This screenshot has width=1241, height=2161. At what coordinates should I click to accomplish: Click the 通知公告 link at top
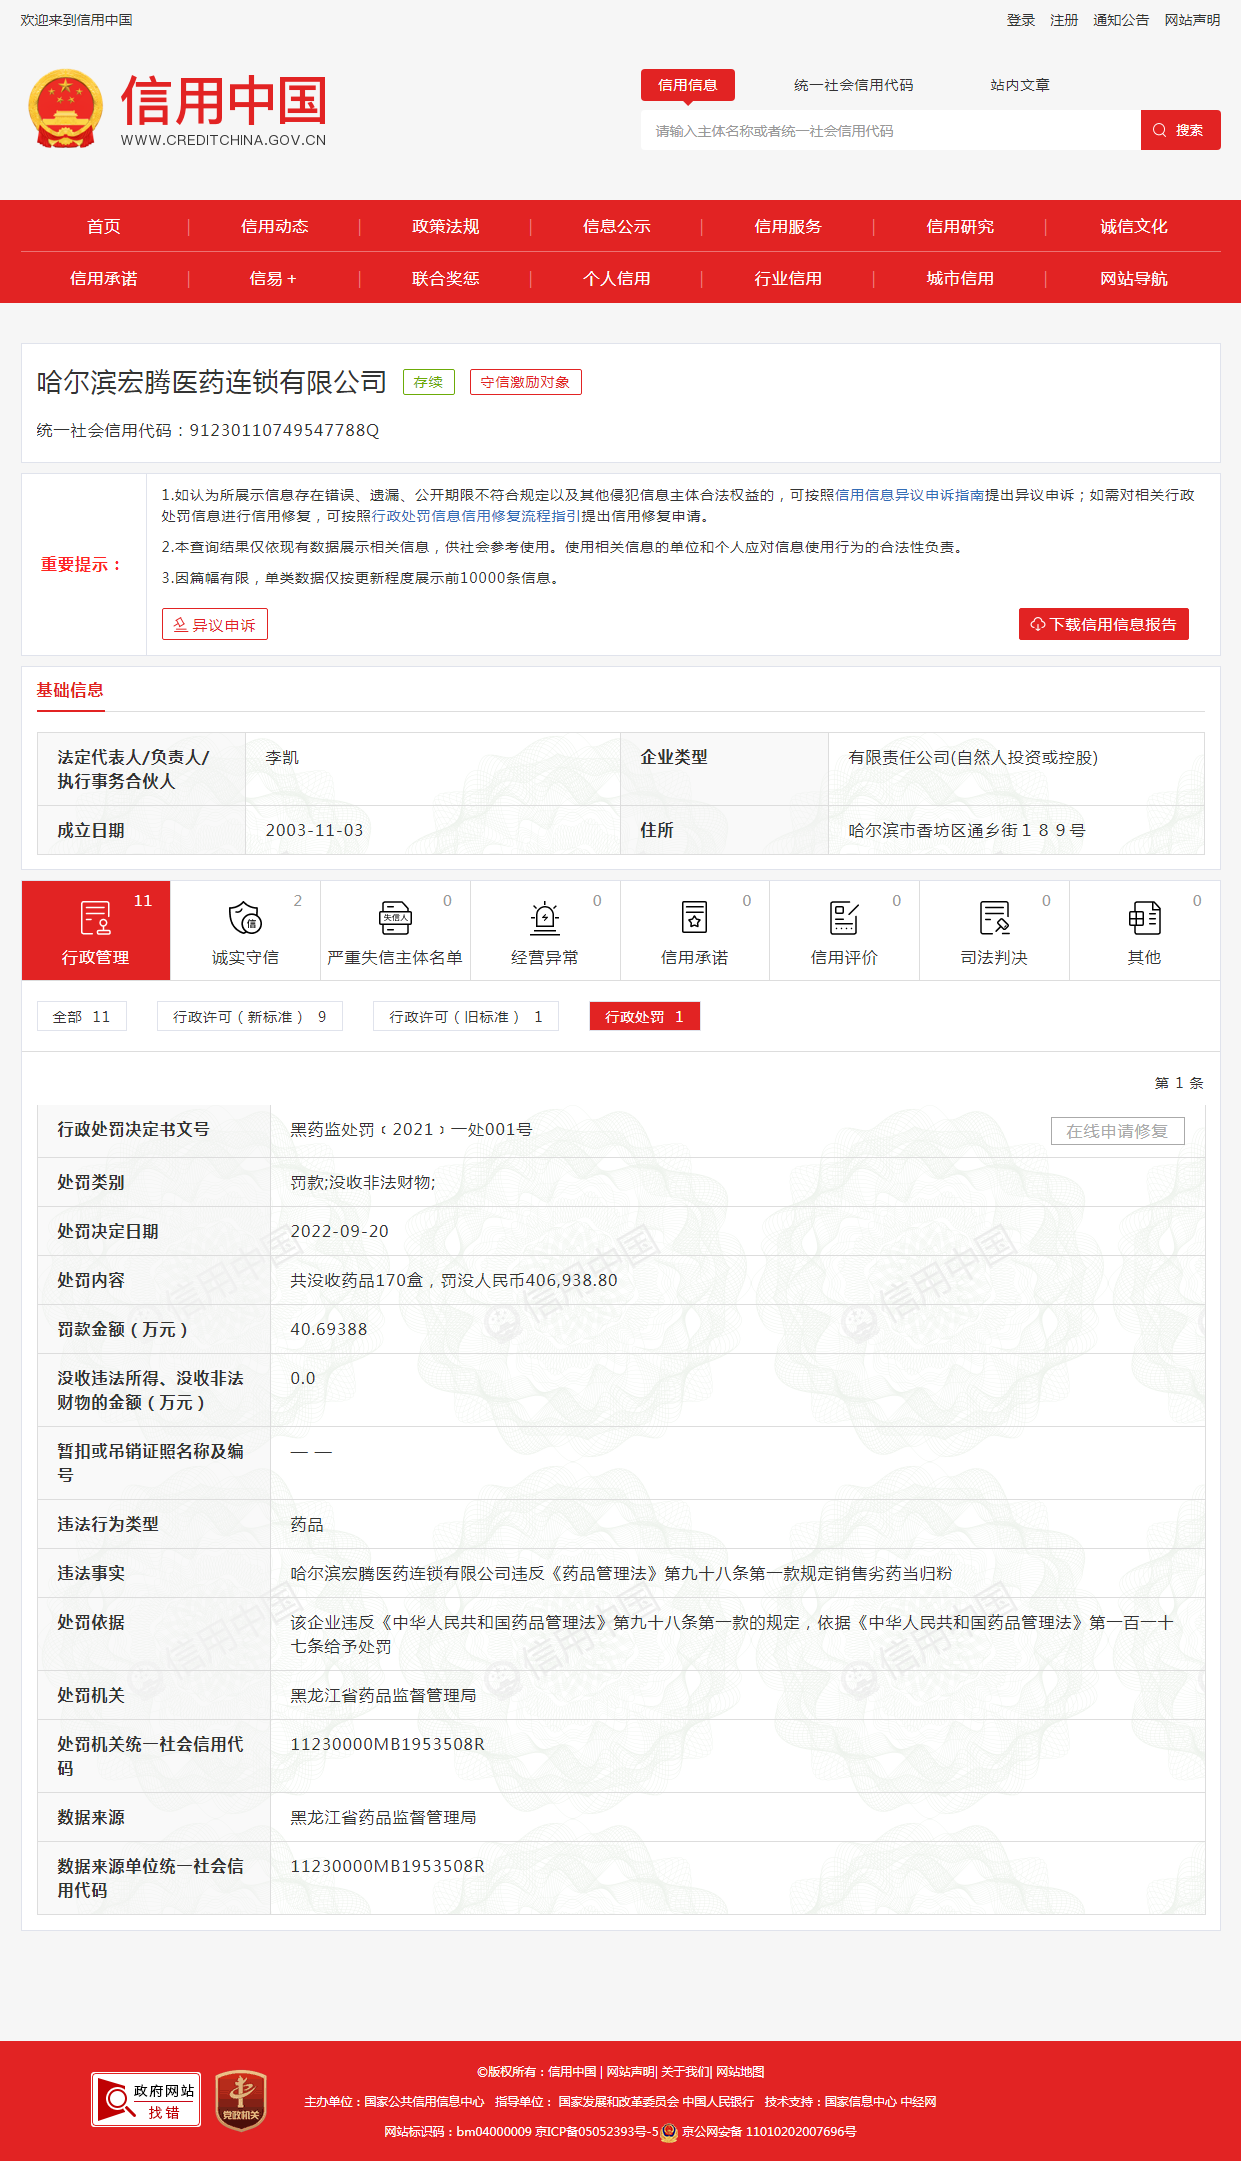point(1121,20)
